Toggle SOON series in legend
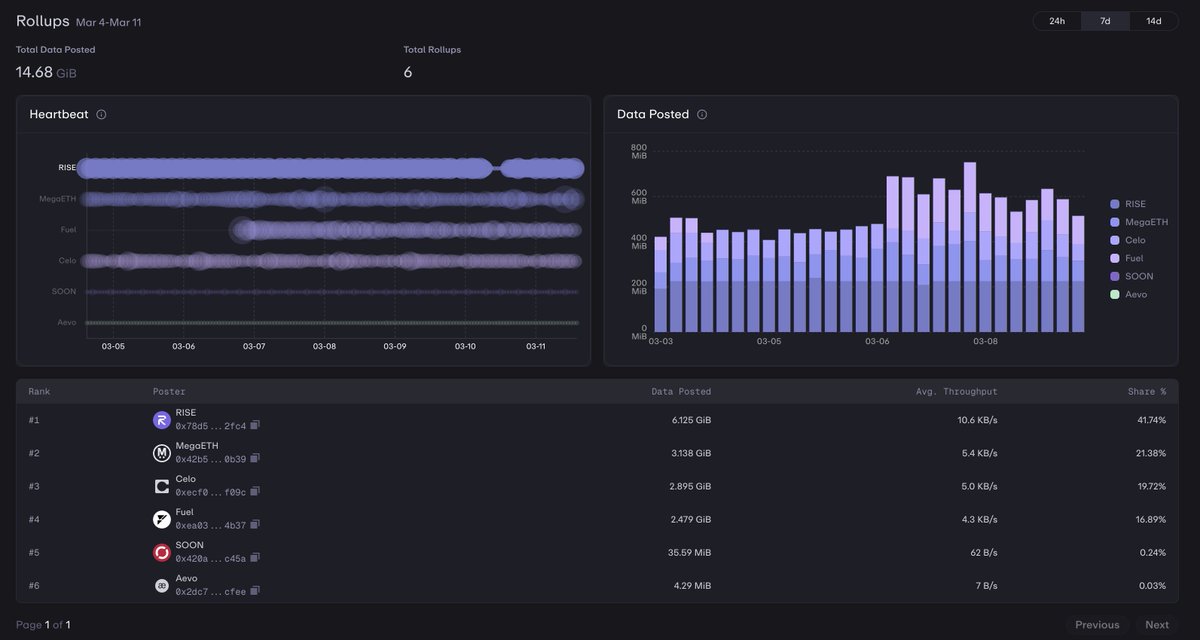 tap(1131, 276)
